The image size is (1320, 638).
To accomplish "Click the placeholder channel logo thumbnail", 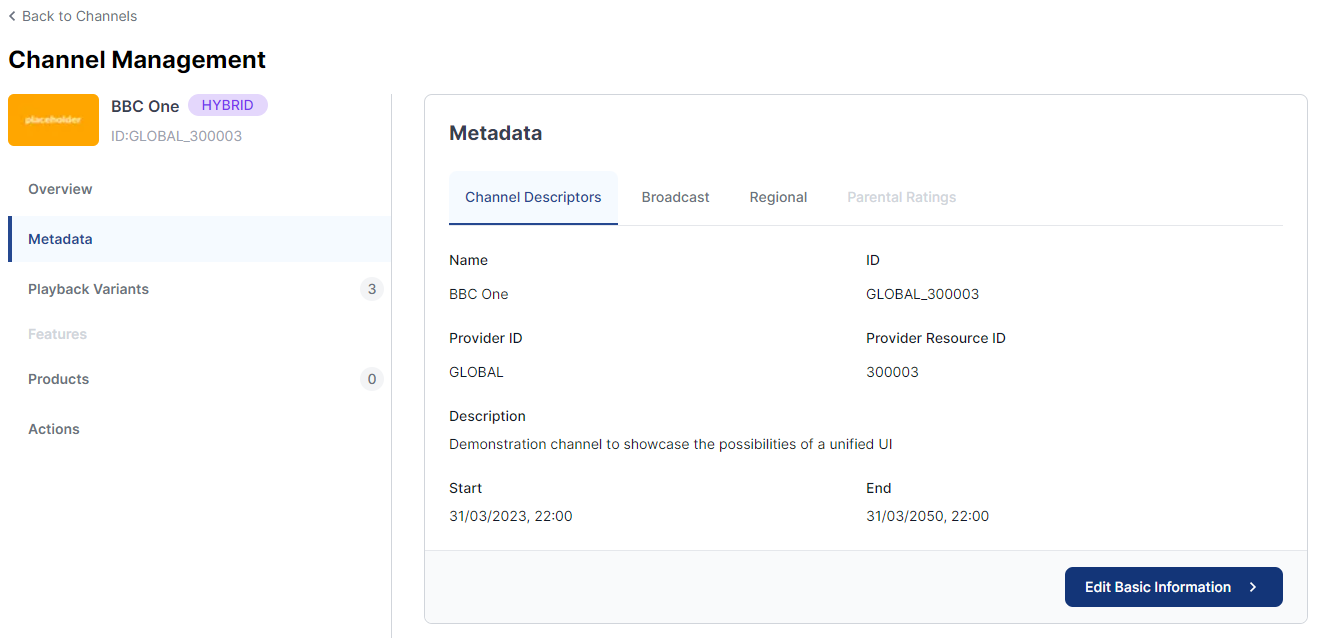I will point(53,120).
